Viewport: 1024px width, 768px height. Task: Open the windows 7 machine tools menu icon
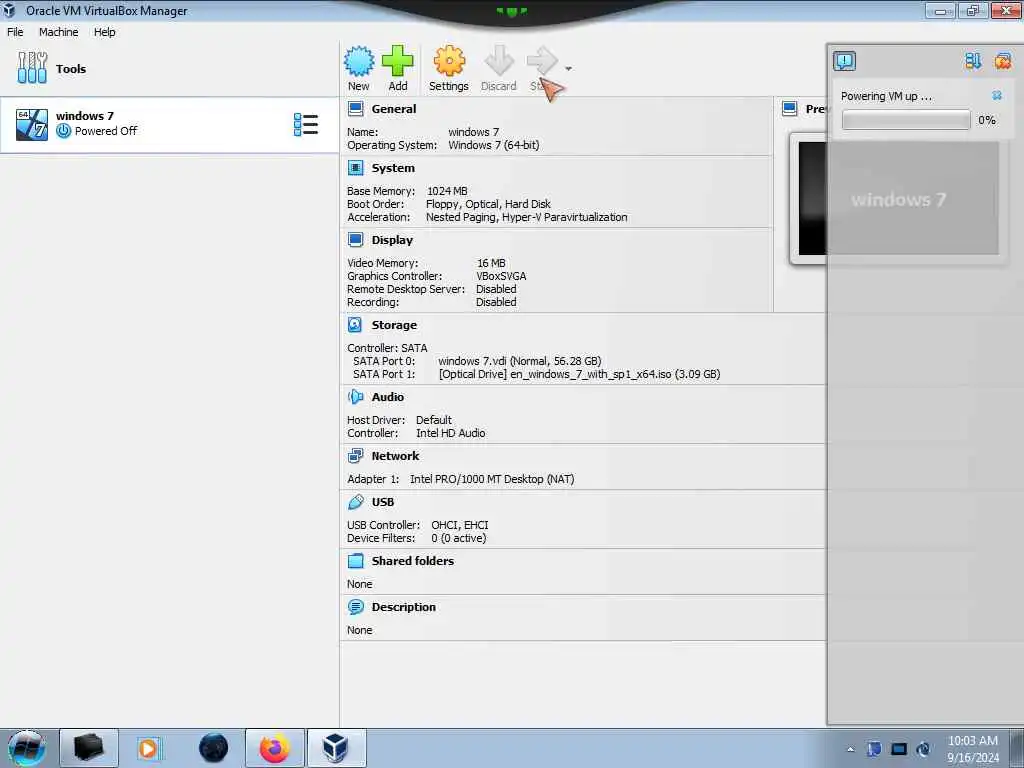306,124
